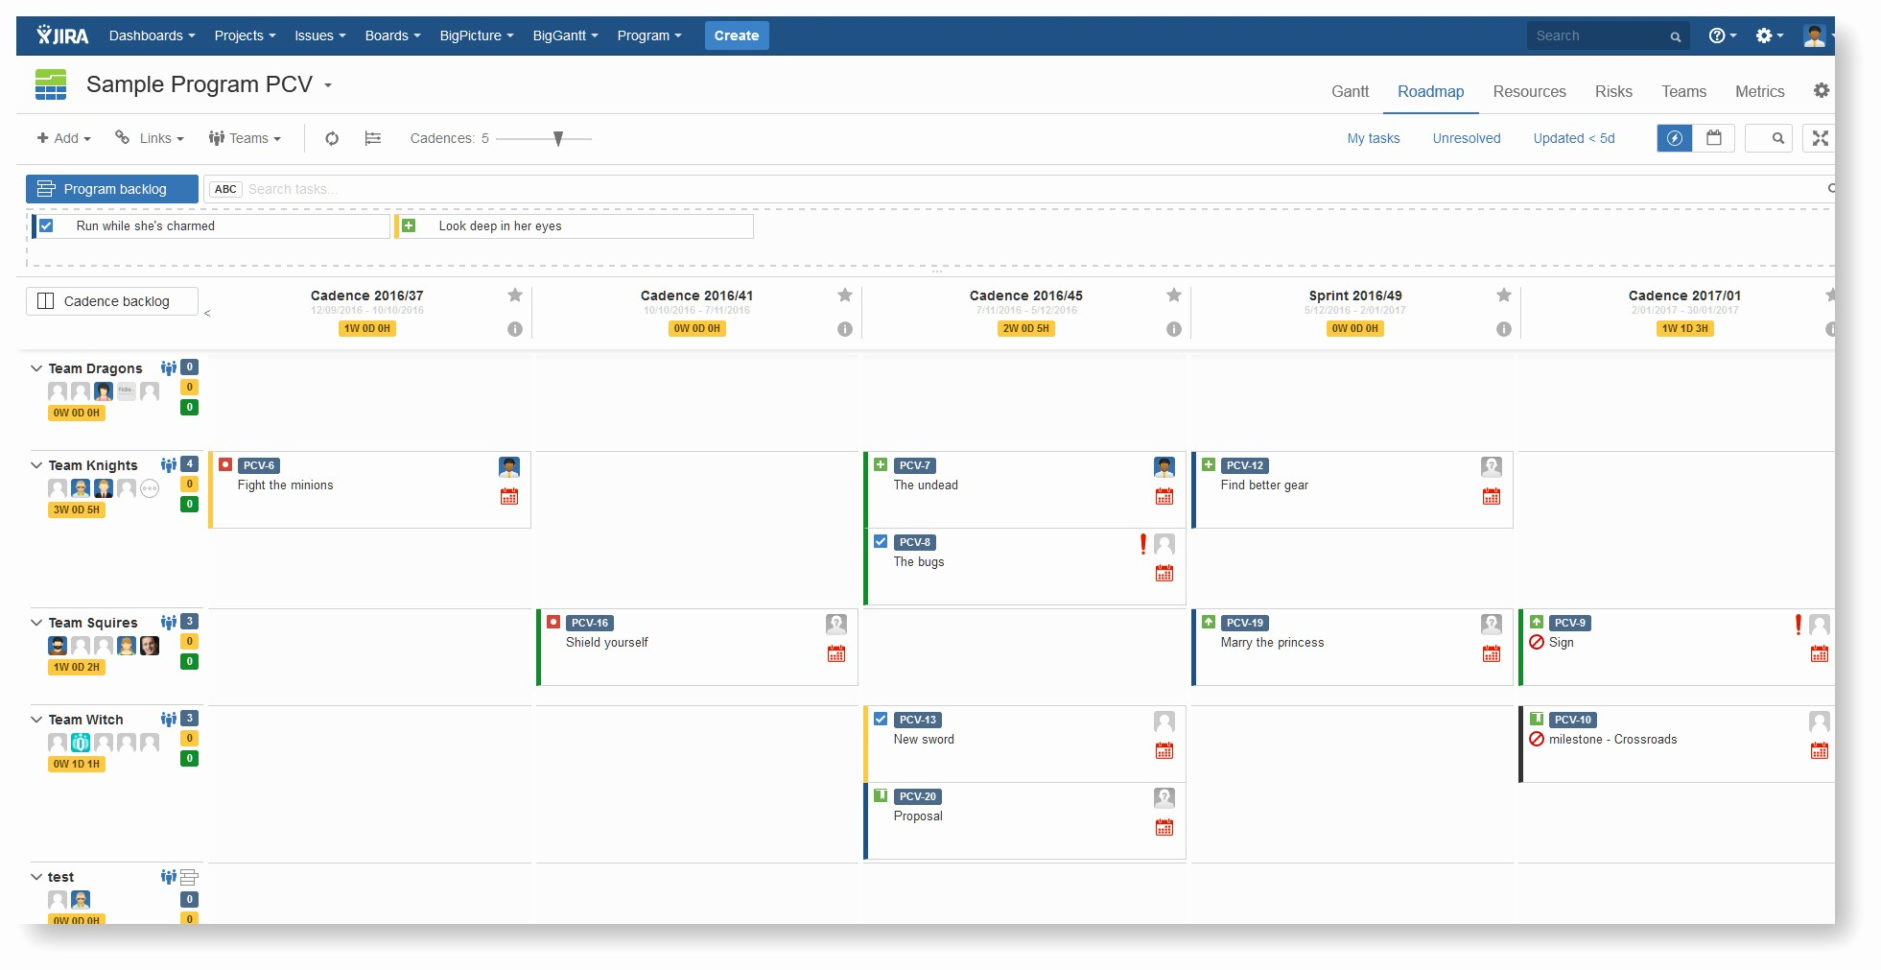The image size is (1881, 970).
Task: Expand the Add dropdown menu
Action: pyautogui.click(x=63, y=138)
